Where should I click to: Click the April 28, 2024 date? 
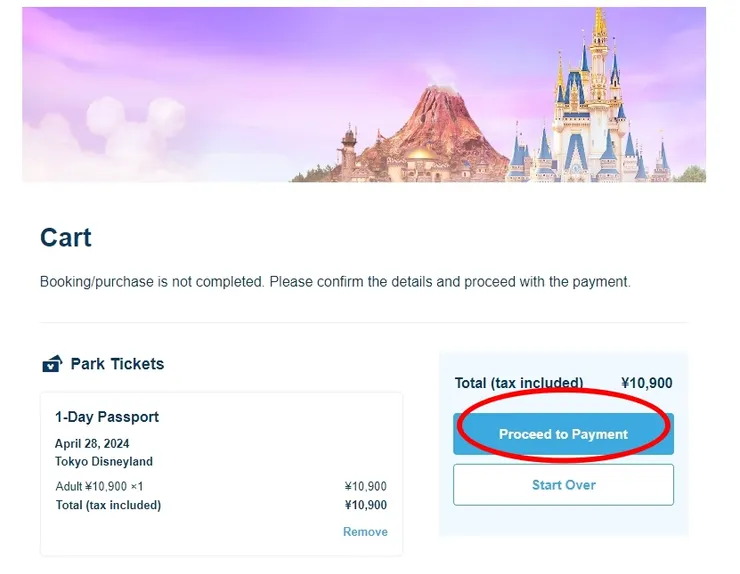pos(92,444)
